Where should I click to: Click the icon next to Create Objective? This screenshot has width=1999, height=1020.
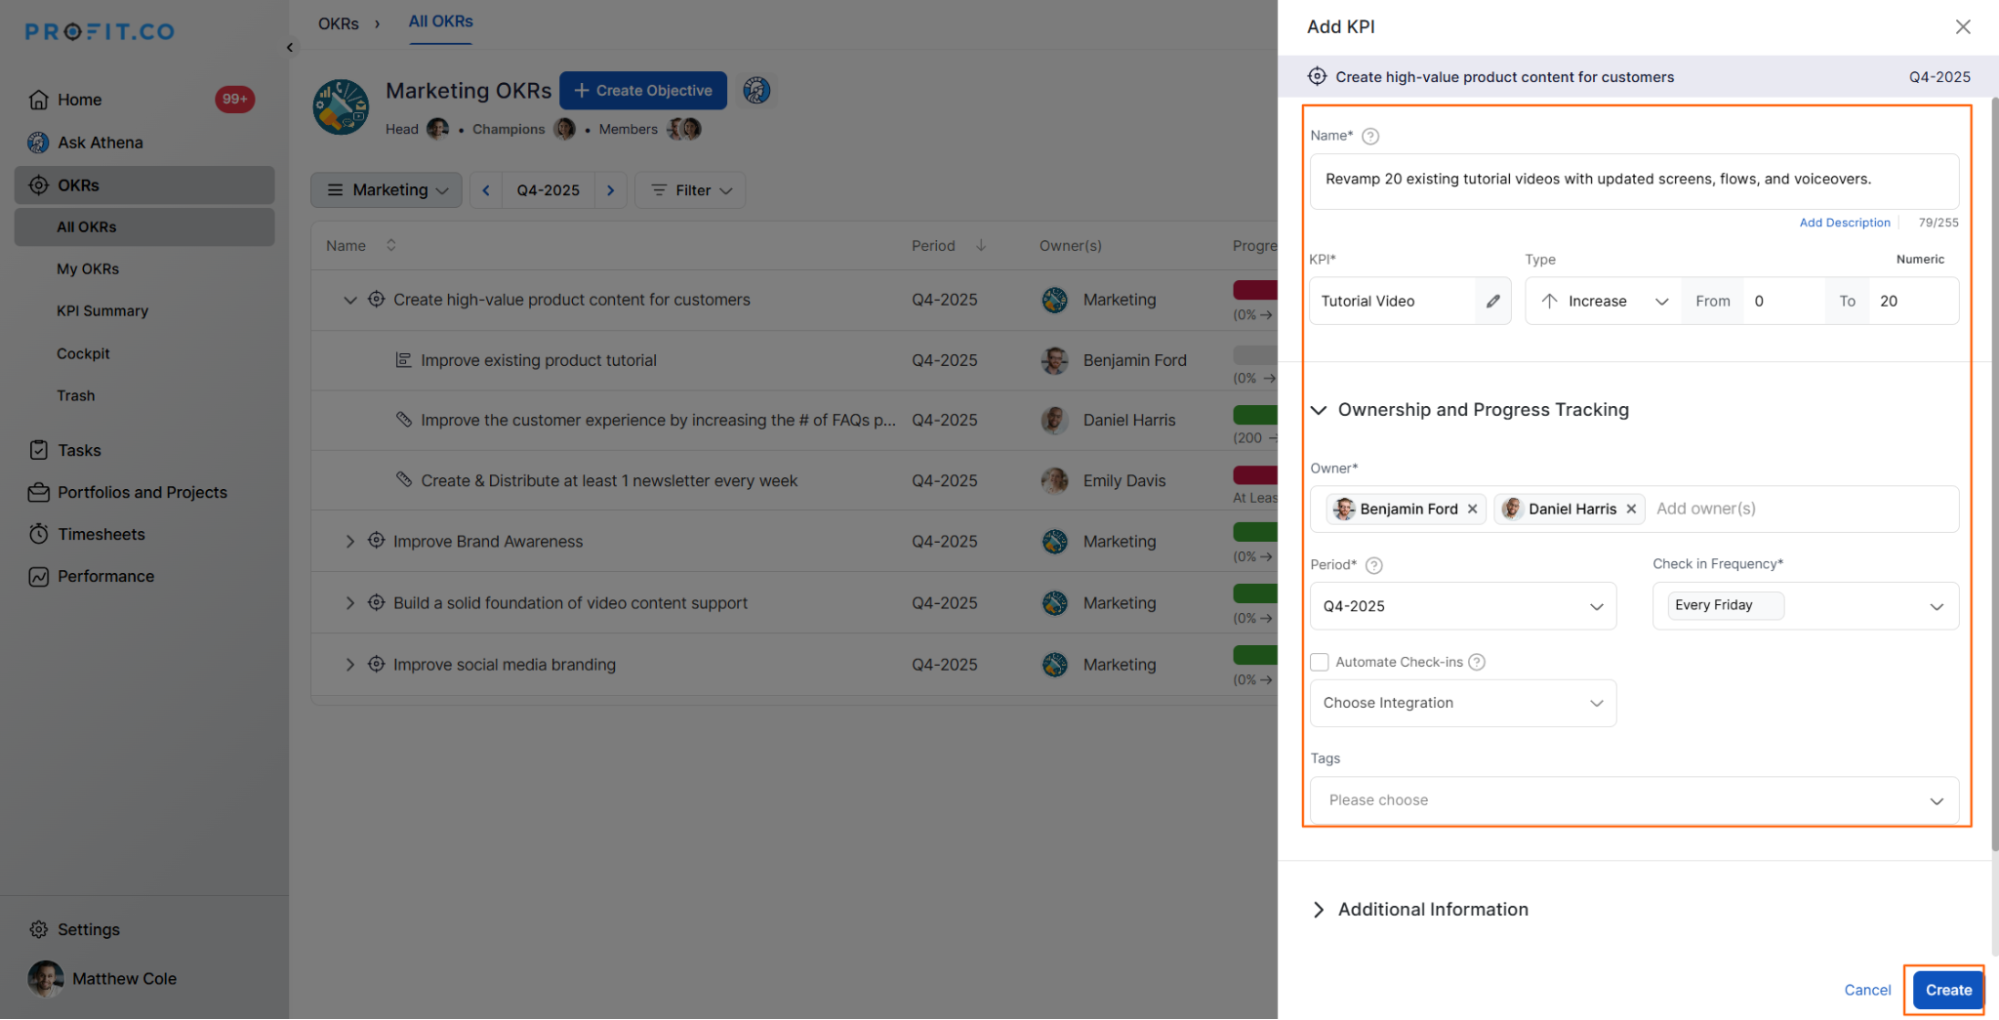click(x=757, y=91)
